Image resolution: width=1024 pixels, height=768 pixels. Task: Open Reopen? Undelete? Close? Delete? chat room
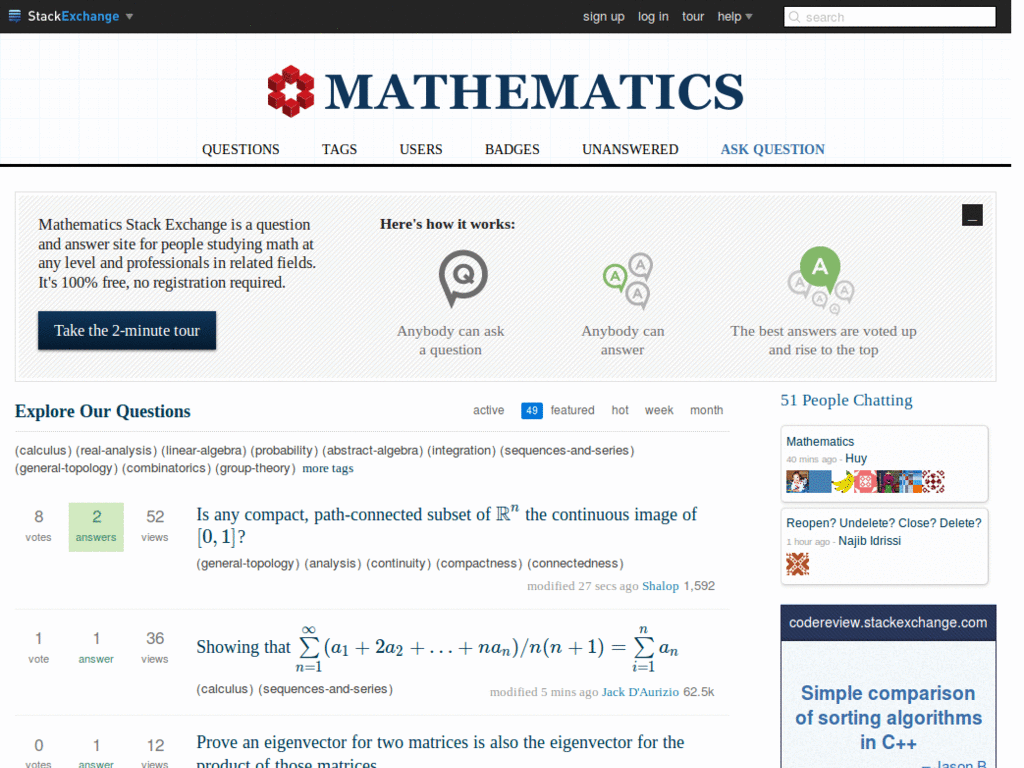pyautogui.click(x=884, y=523)
